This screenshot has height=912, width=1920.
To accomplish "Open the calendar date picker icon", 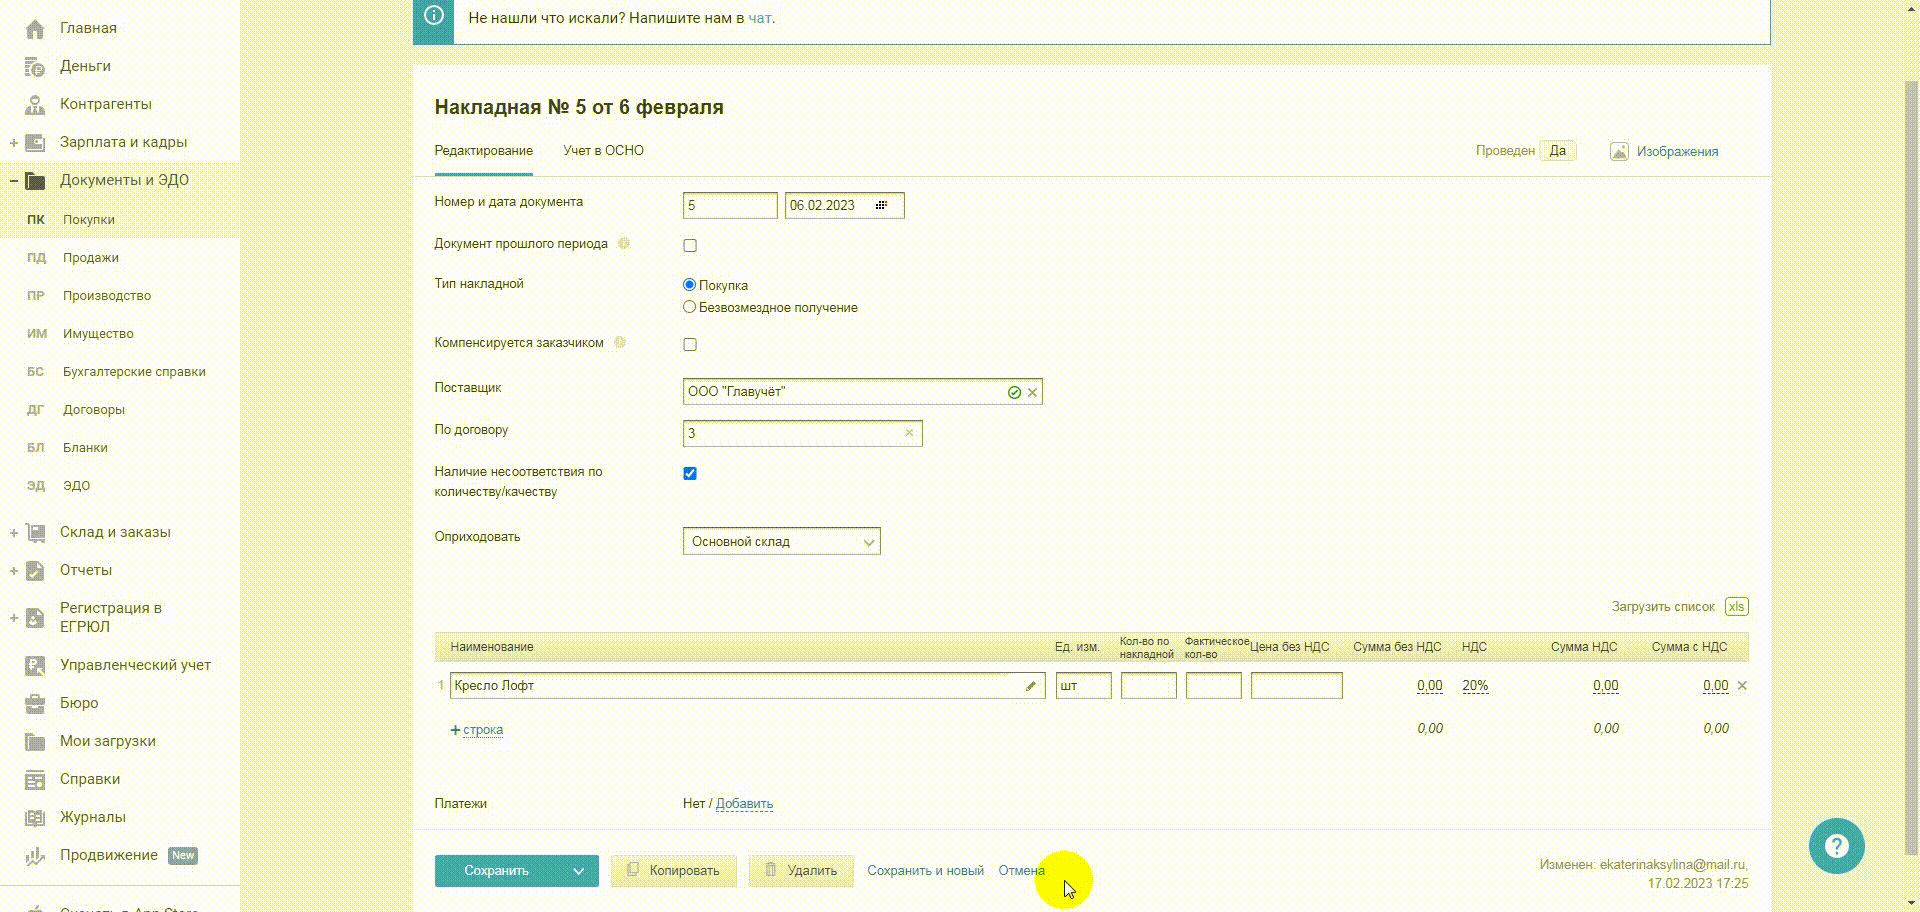I will tap(881, 205).
